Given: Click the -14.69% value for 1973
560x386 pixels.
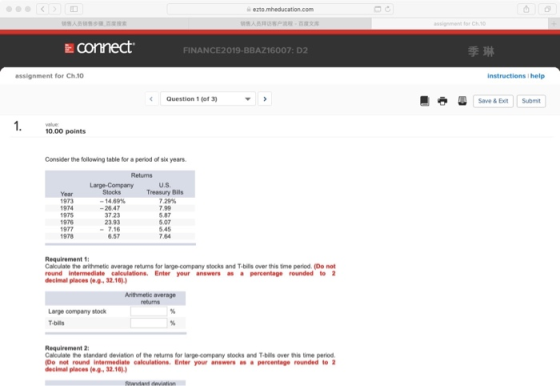Looking at the screenshot, I should coord(112,201).
